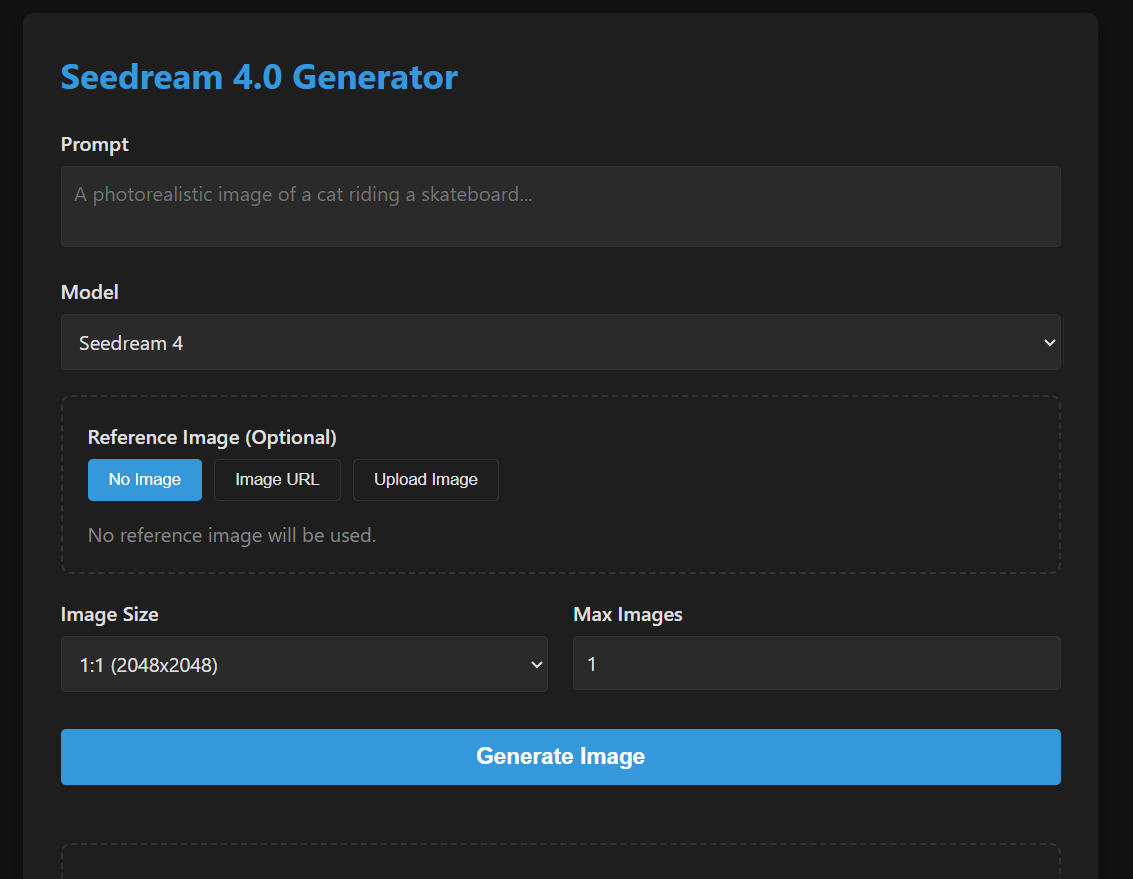This screenshot has width=1133, height=879.
Task: Click the Prompt label
Action: click(95, 145)
